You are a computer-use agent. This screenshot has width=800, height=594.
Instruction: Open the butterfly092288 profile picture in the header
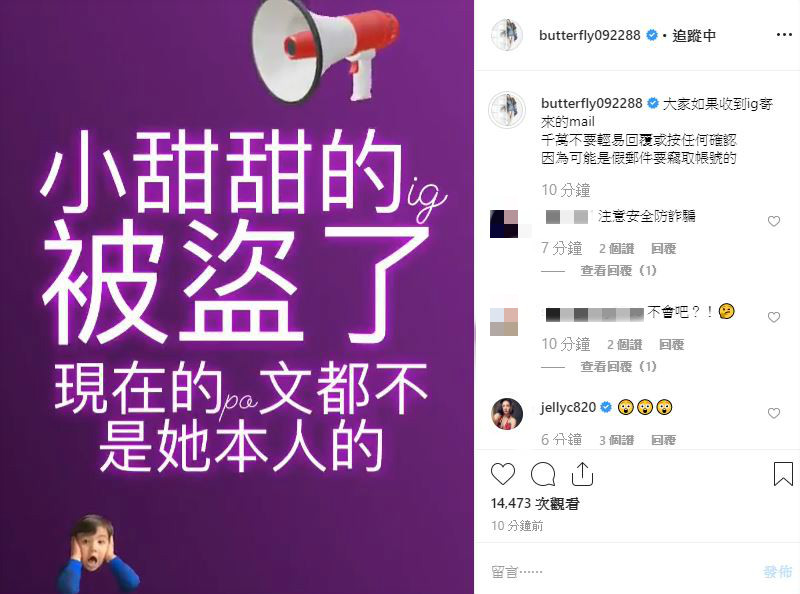[507, 35]
